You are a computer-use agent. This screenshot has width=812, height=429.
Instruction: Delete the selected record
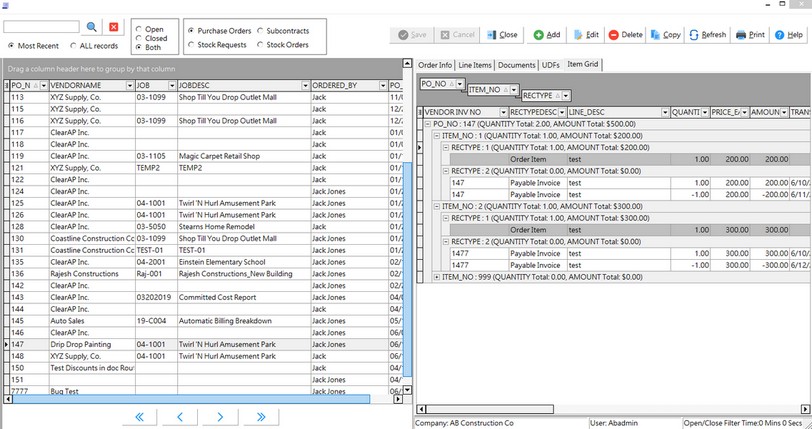tap(626, 35)
